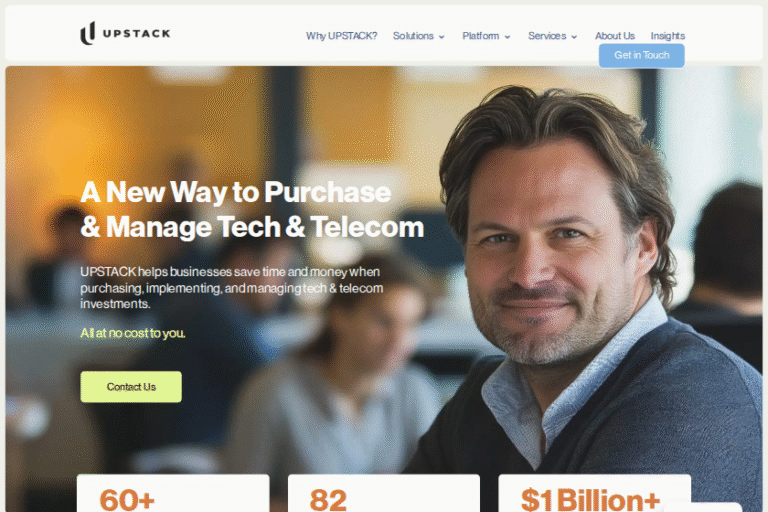The image size is (768, 512).
Task: Click the UPSTACK helps businesses description paragraph
Action: [x=231, y=288]
